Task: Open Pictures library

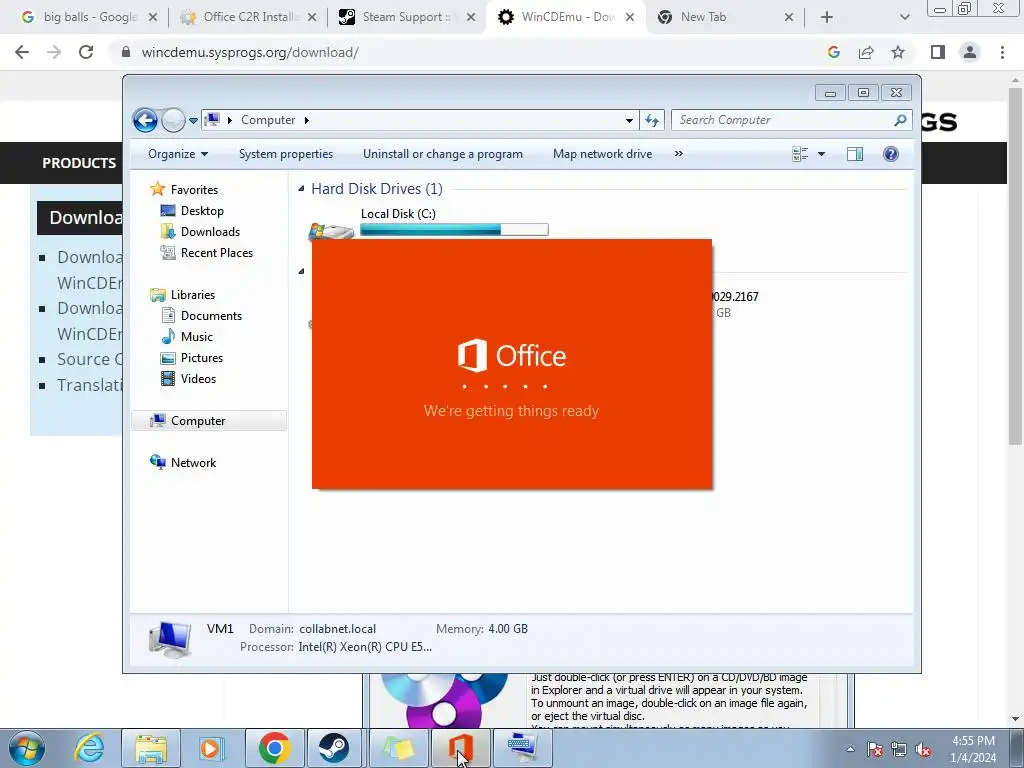Action: [x=192, y=358]
